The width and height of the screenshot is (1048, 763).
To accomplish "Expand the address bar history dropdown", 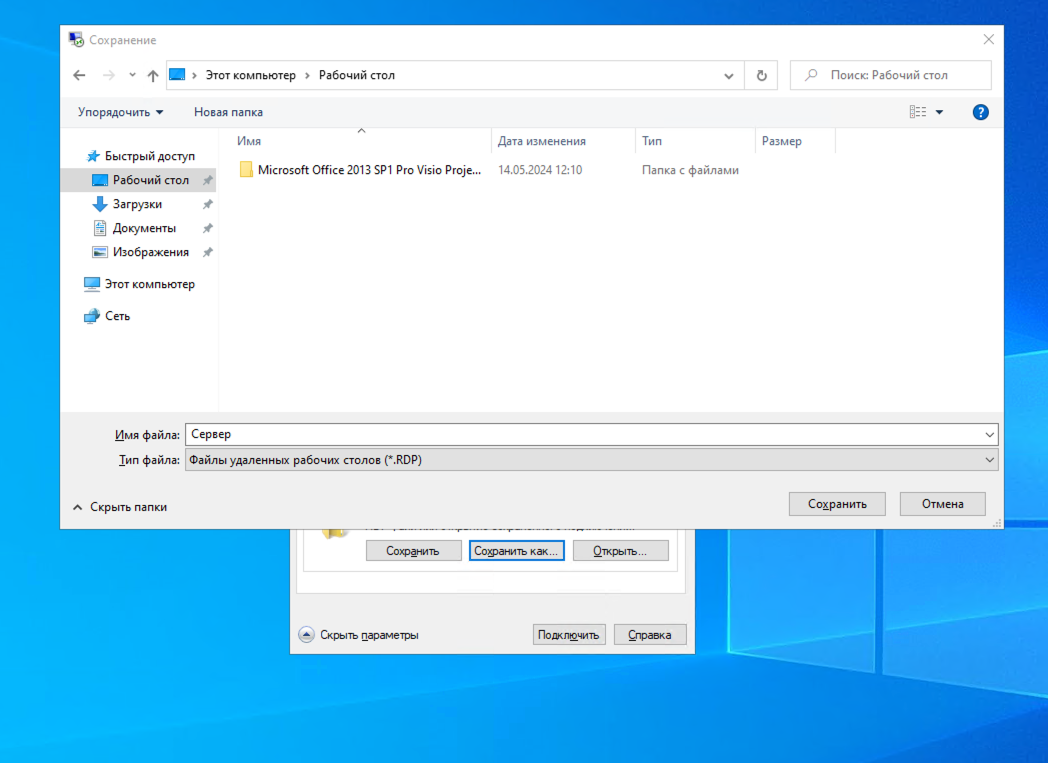I will 728,76.
